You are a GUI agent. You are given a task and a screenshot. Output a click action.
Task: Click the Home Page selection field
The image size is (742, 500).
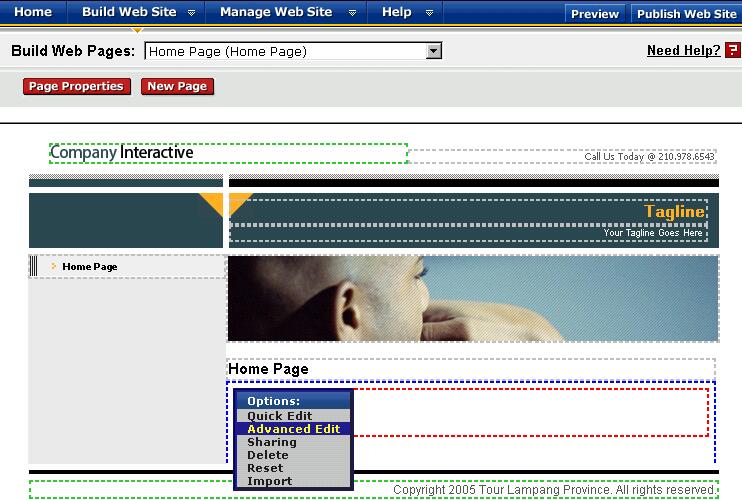pyautogui.click(x=293, y=51)
